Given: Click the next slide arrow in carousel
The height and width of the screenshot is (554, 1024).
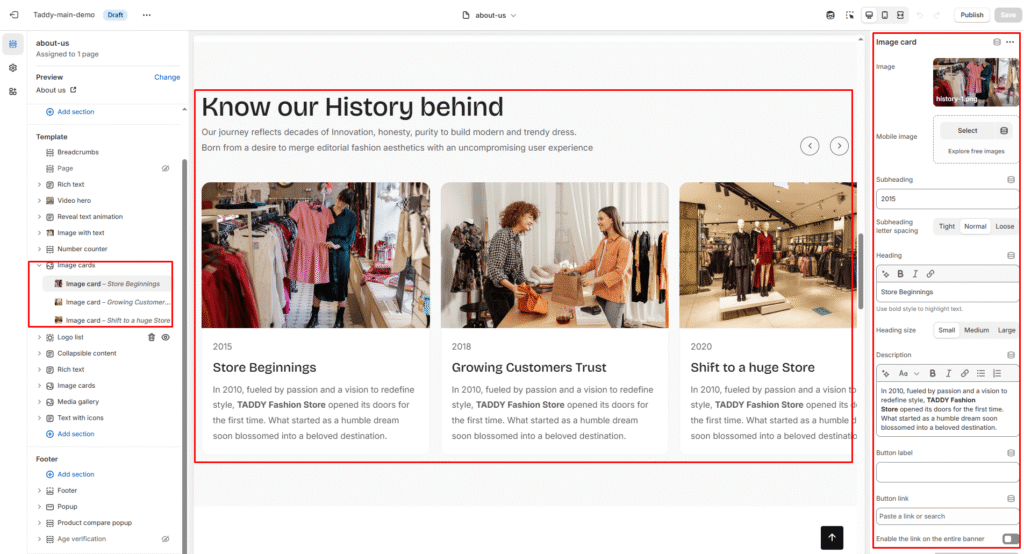Looking at the screenshot, I should point(840,146).
